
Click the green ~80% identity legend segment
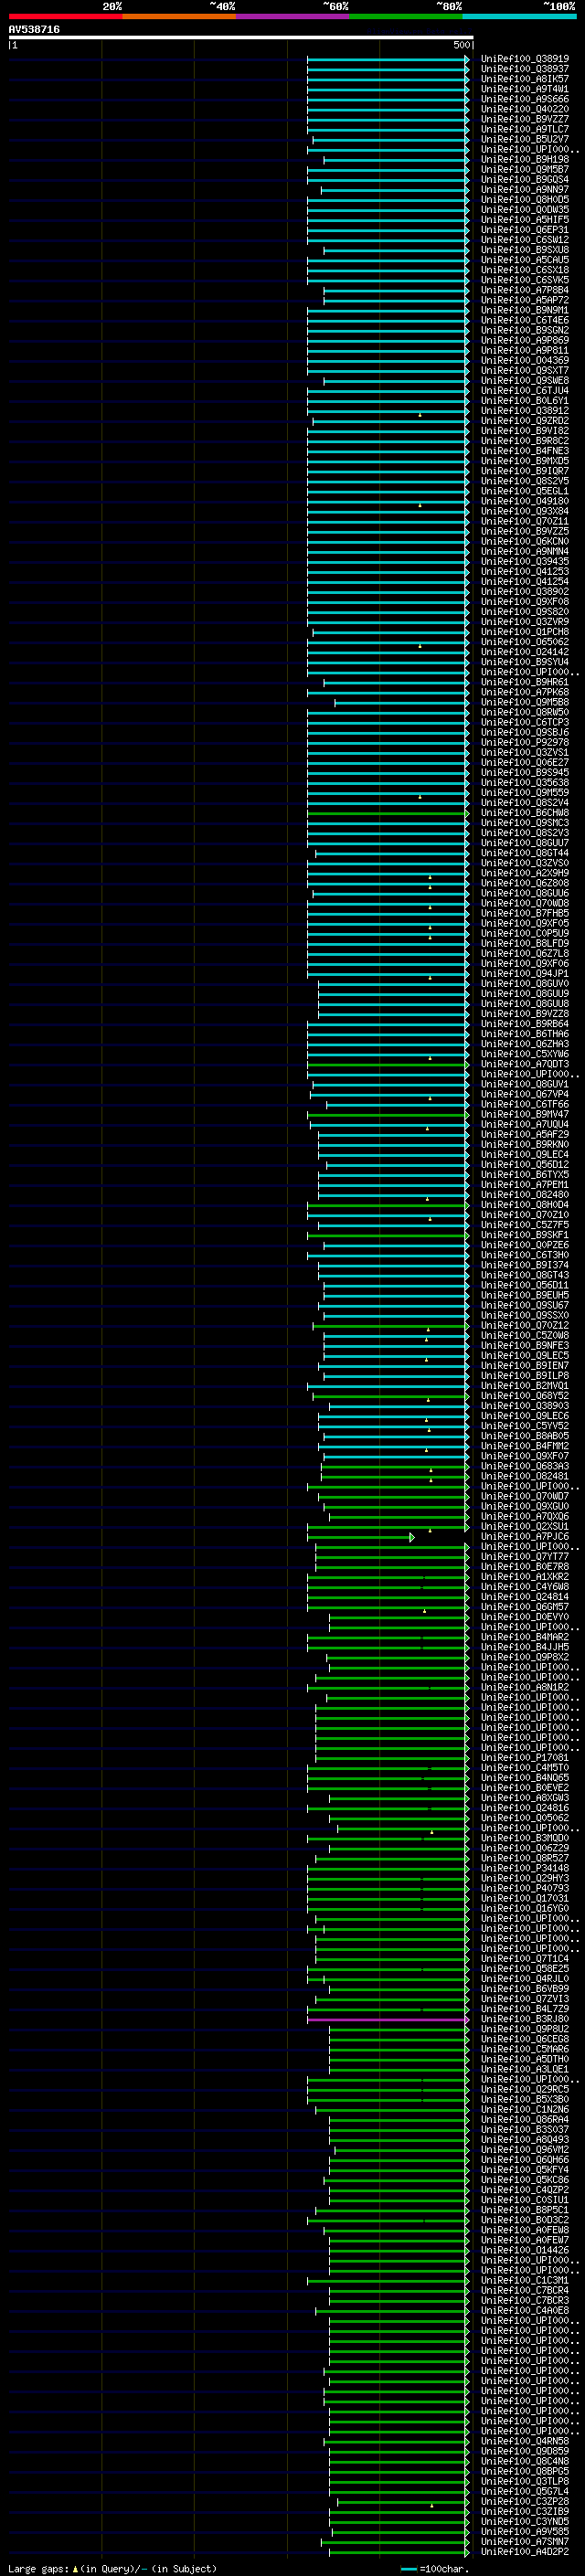point(406,16)
